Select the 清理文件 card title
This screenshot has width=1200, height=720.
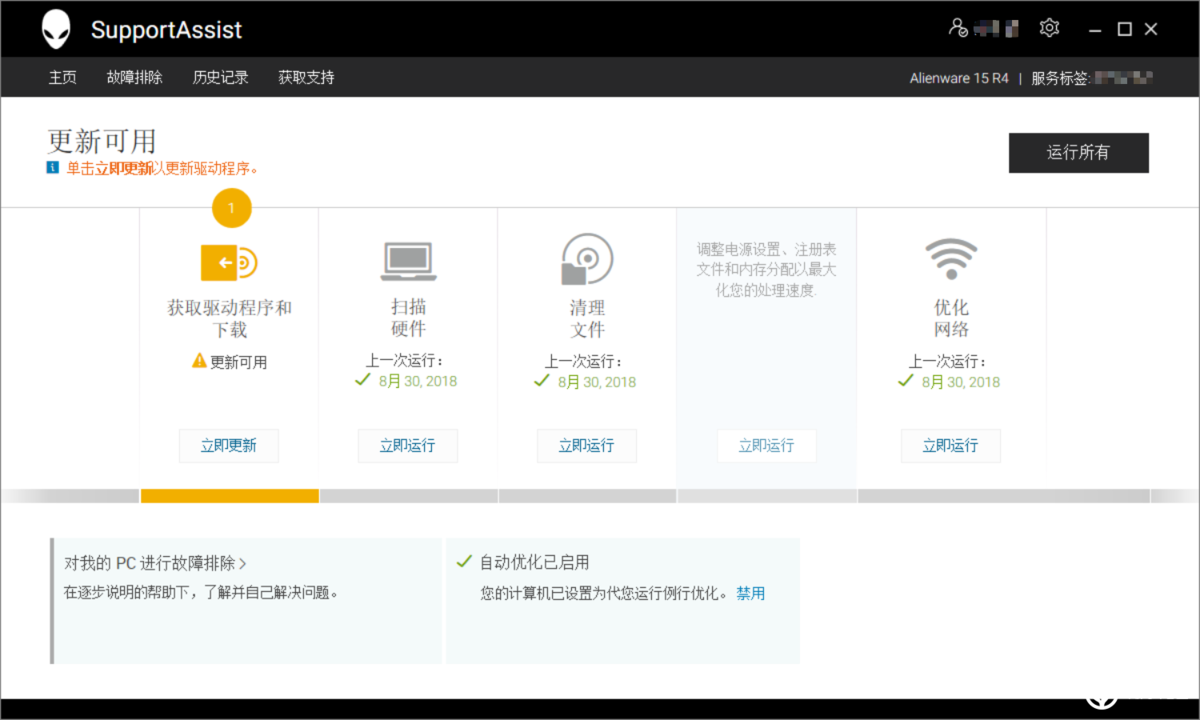pyautogui.click(x=588, y=318)
